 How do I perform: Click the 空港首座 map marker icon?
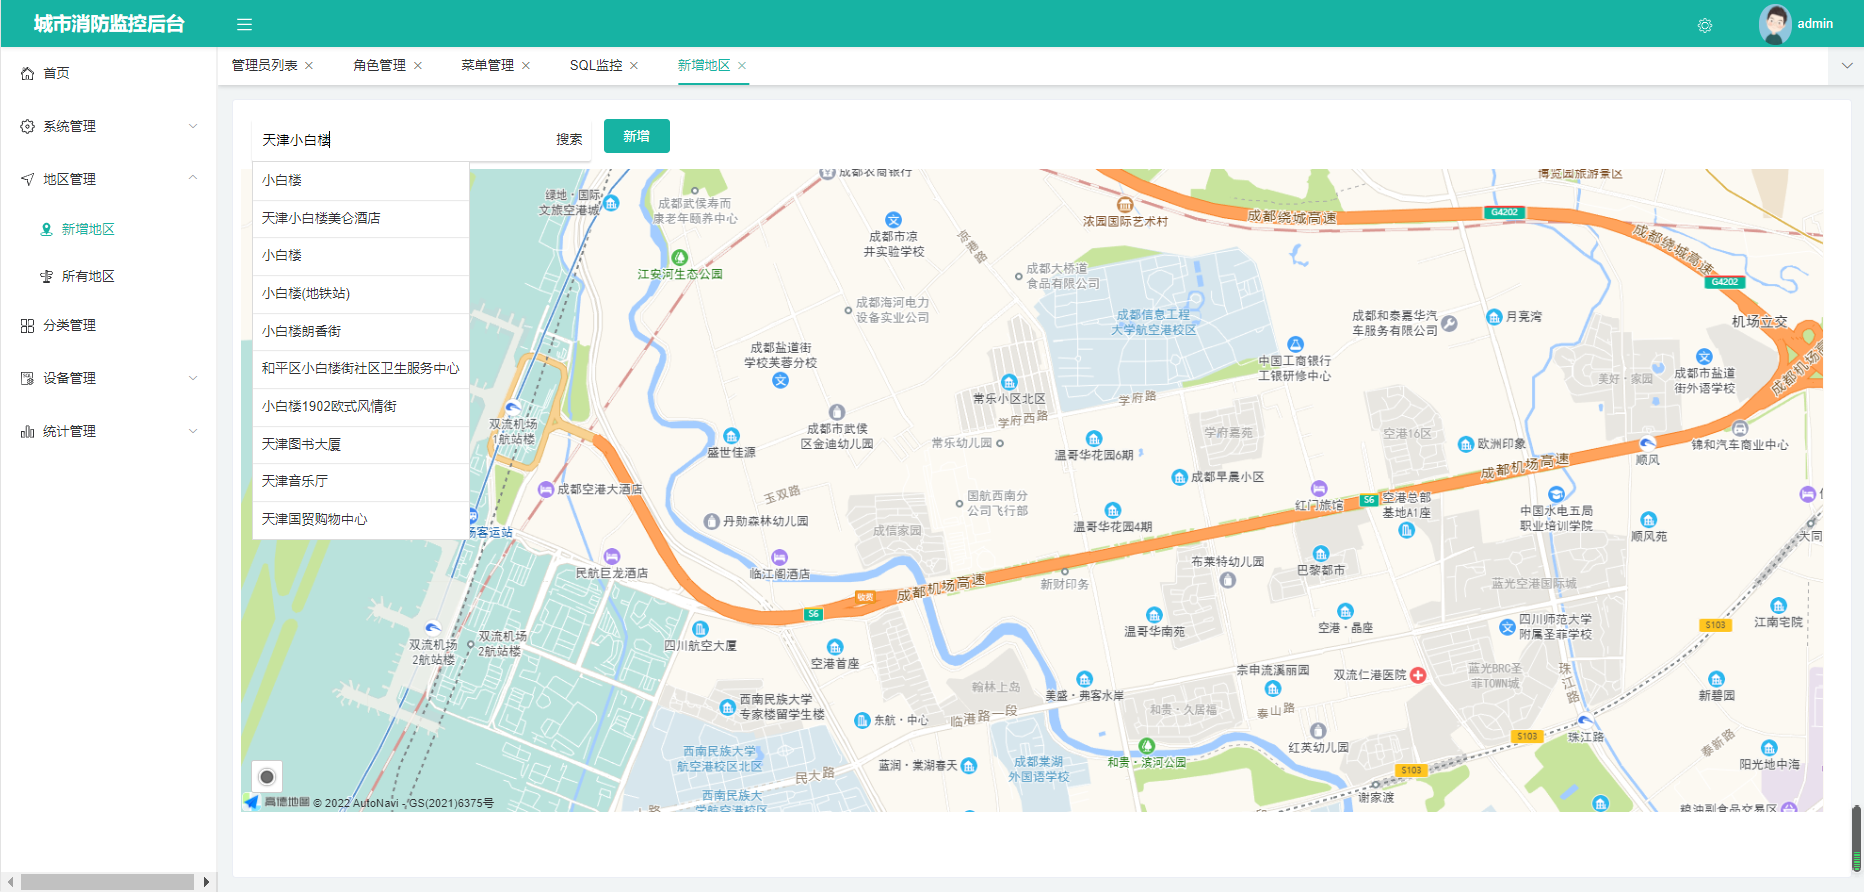pyautogui.click(x=835, y=647)
